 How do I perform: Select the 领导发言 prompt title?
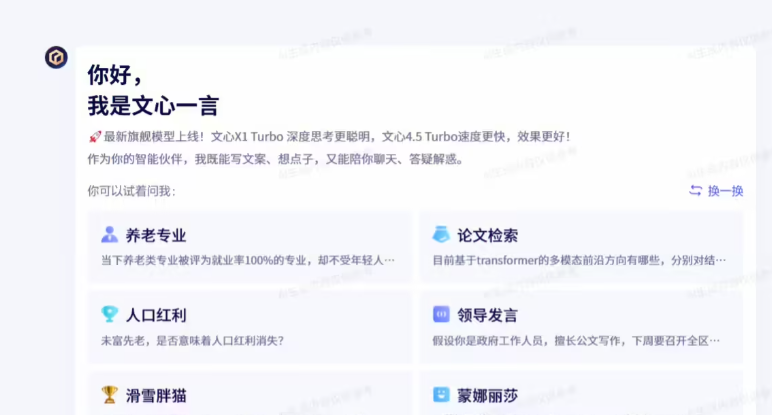[x=487, y=315]
